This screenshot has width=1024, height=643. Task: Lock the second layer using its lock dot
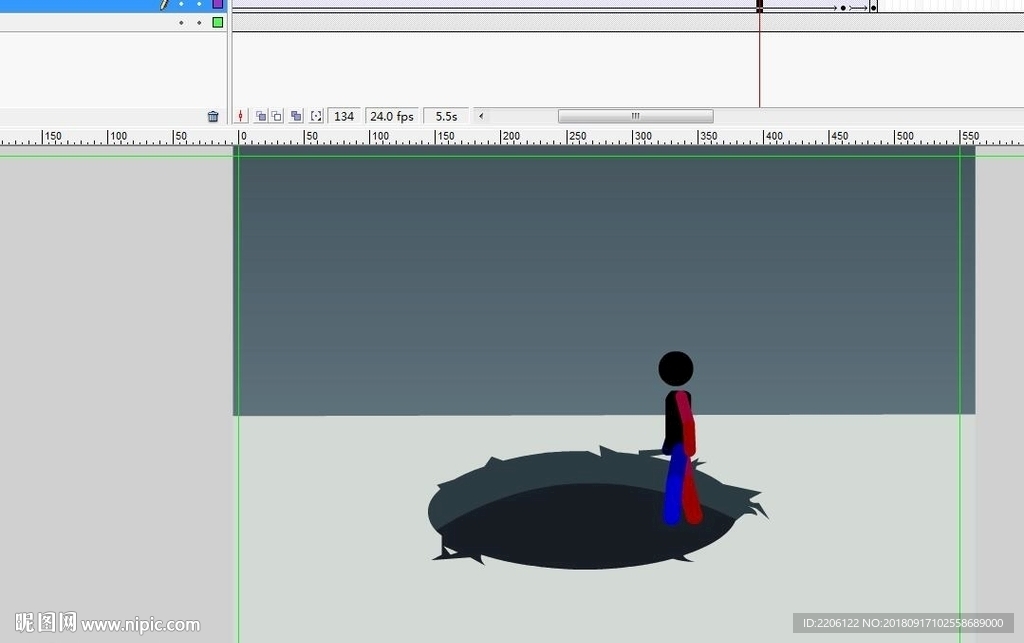tap(198, 22)
